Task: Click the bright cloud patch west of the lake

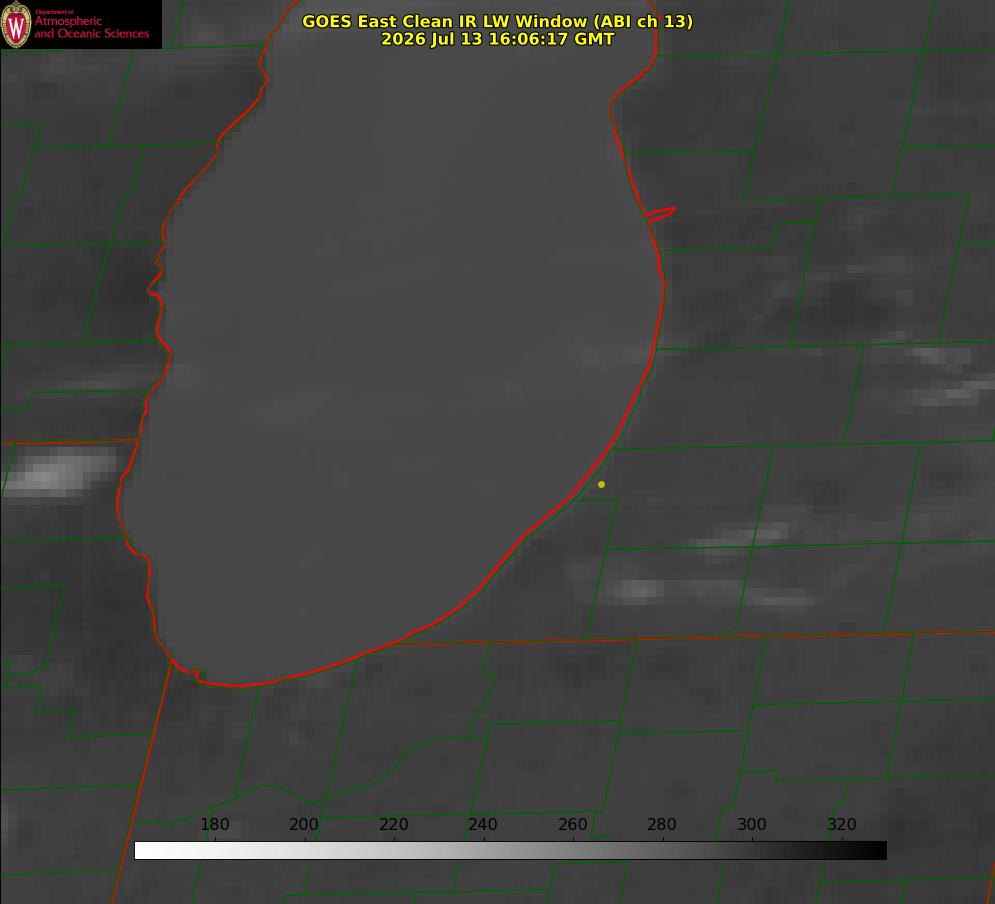Action: [x=60, y=473]
